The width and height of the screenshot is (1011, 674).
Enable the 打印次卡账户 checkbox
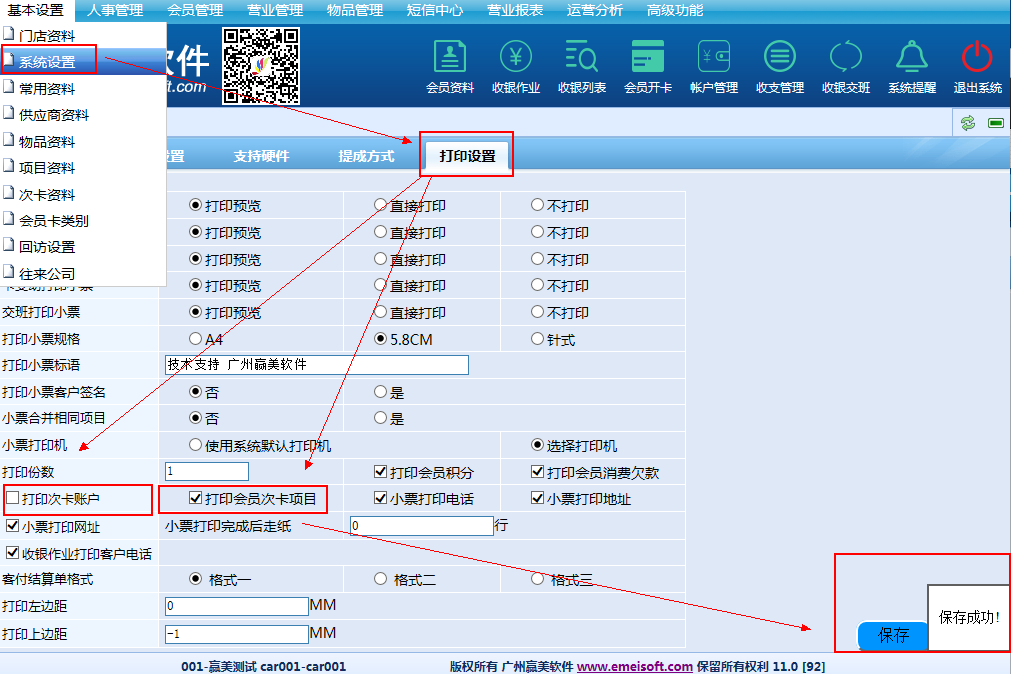[x=13, y=498]
